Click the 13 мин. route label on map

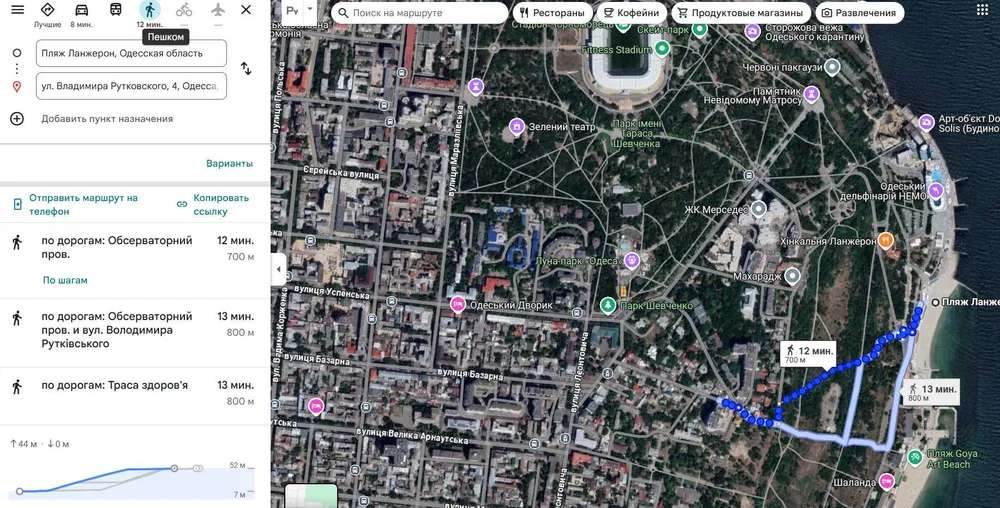tap(931, 391)
